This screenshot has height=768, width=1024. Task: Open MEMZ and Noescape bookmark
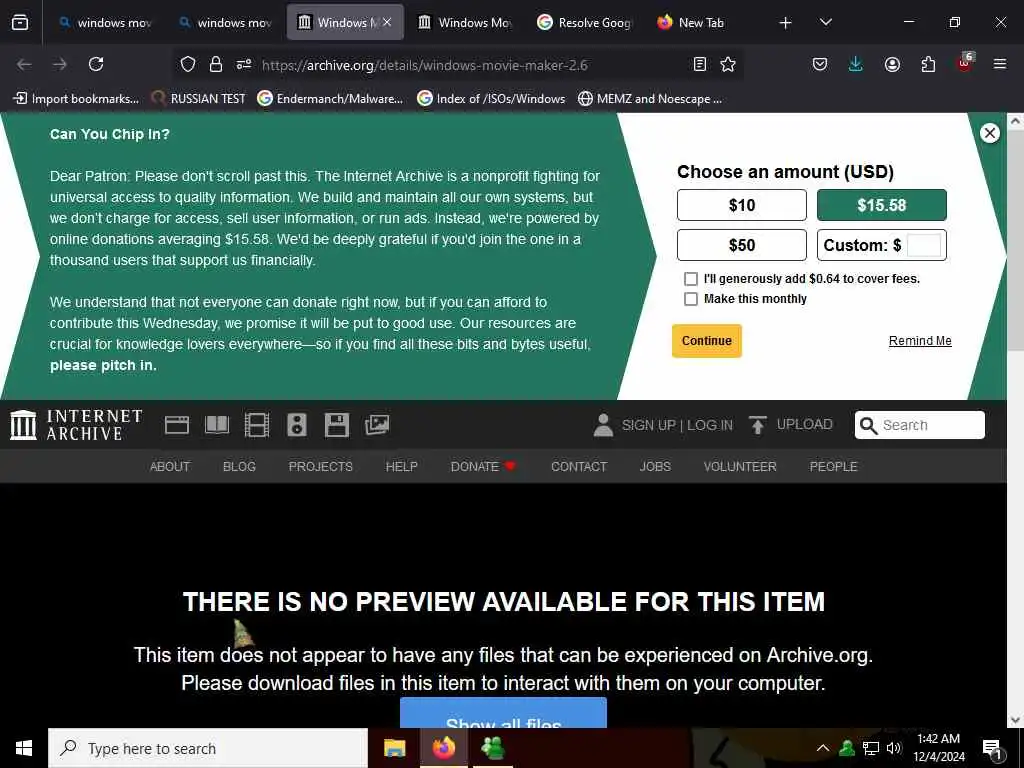[x=650, y=99]
